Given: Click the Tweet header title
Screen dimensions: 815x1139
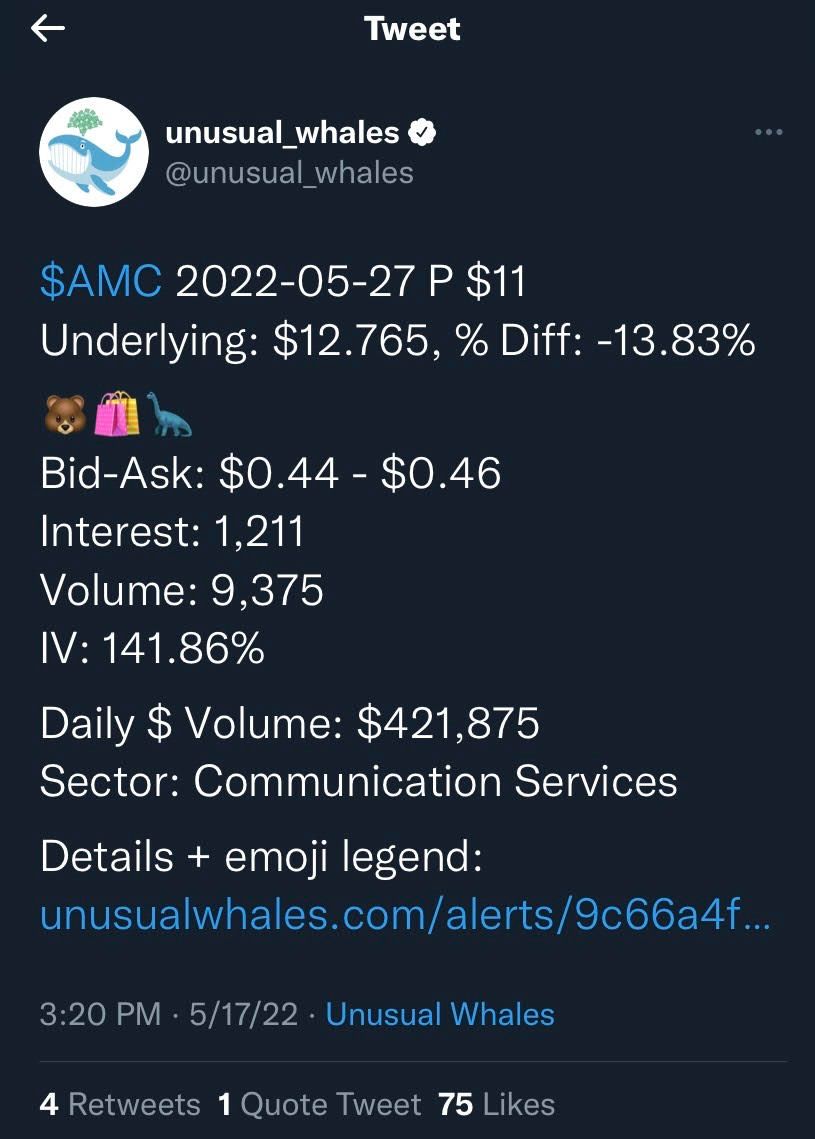Looking at the screenshot, I should (x=412, y=29).
